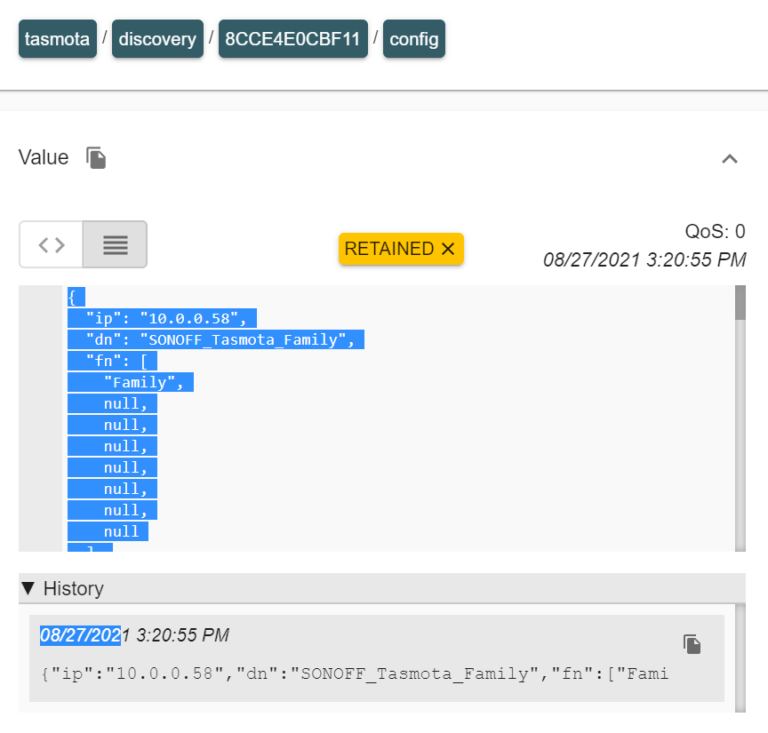Image resolution: width=768 pixels, height=733 pixels.
Task: Switch to the diff view toggle
Action: coord(51,245)
